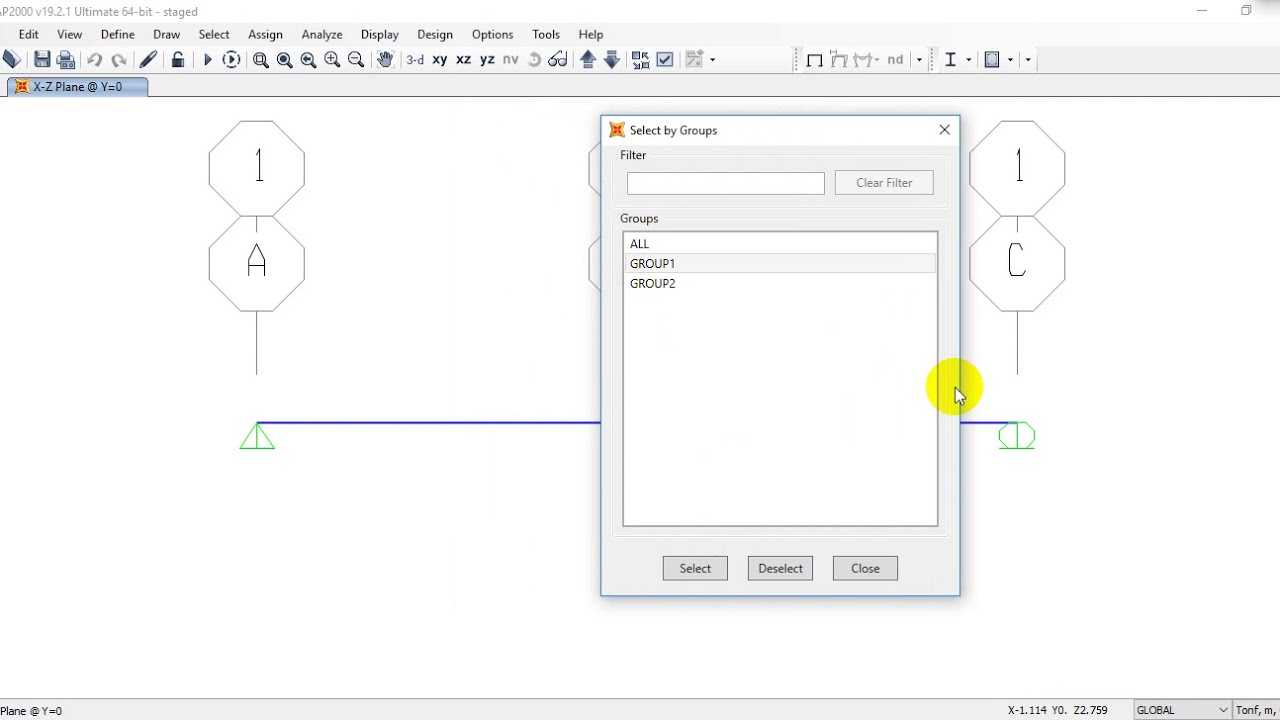Screen dimensions: 1280x720
Task: Click the Rotate 3D View icon
Action: [x=534, y=60]
